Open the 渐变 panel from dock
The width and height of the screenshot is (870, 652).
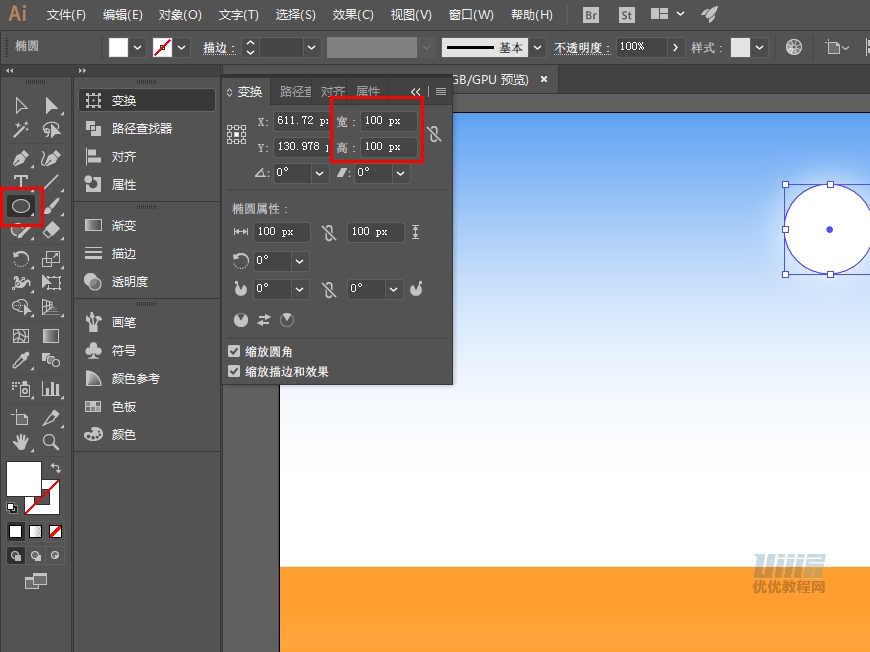(124, 226)
